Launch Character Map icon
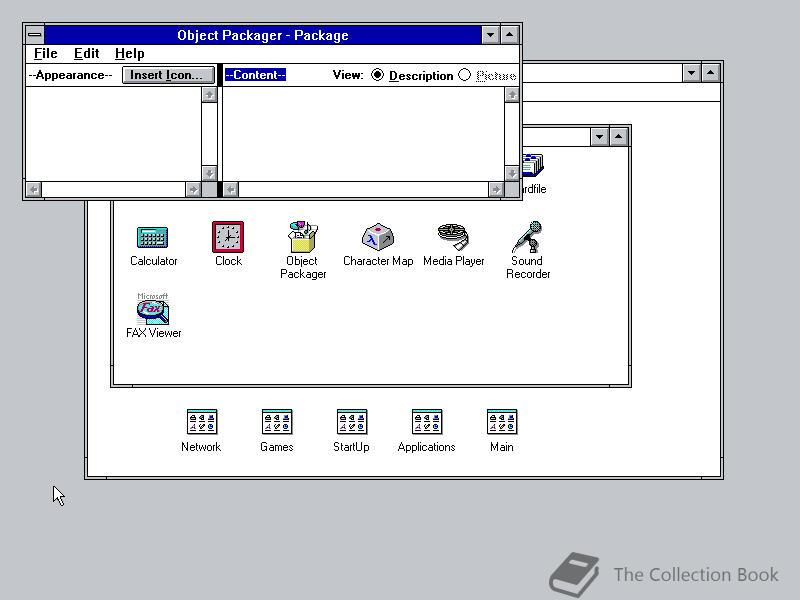 [378, 237]
